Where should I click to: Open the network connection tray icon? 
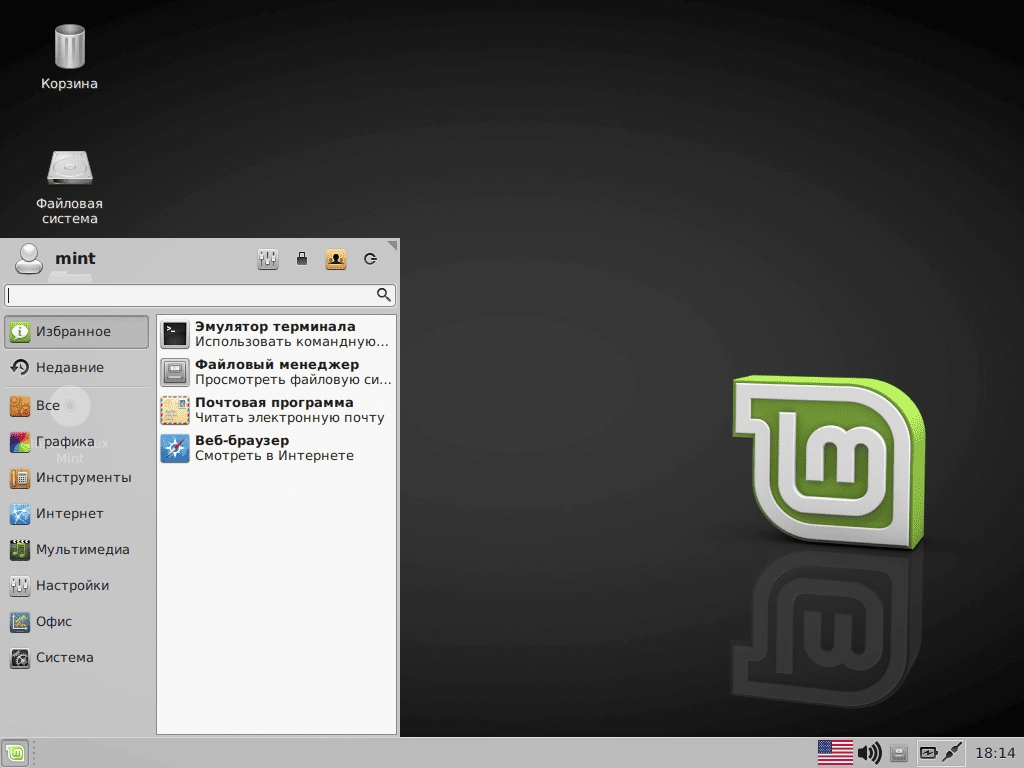pos(952,753)
